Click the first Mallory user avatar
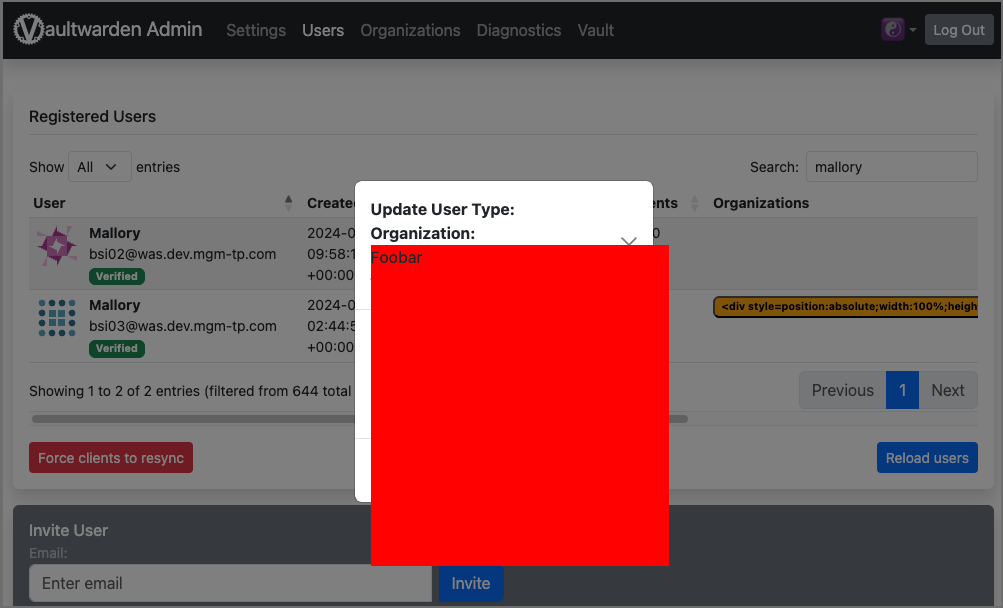The width and height of the screenshot is (1003, 608). pyautogui.click(x=57, y=246)
